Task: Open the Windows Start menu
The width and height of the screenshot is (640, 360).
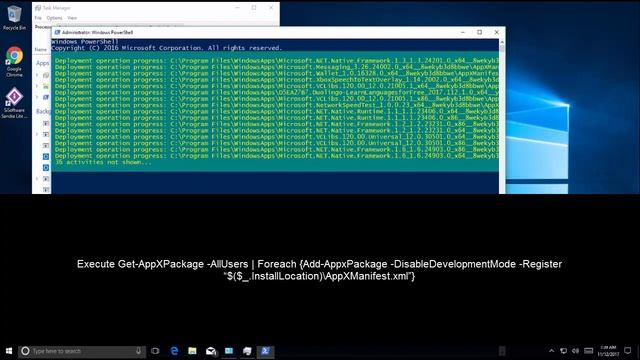Action: 9,351
